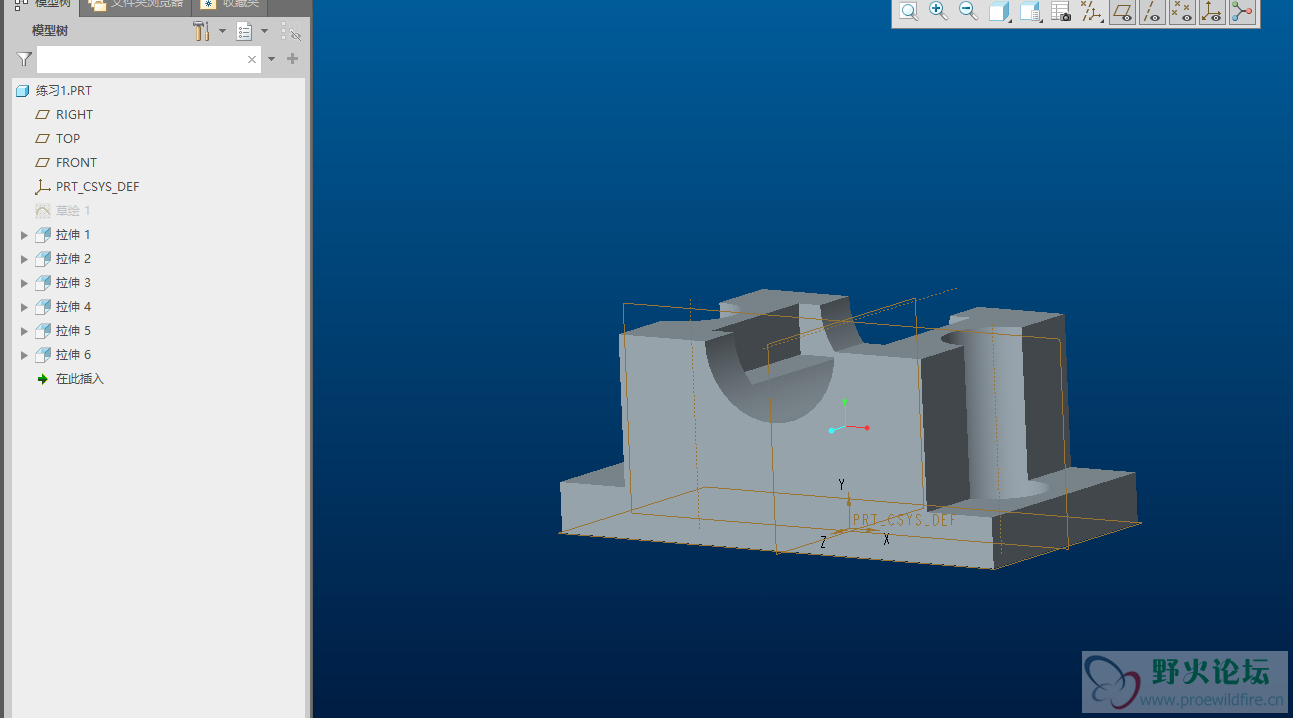Click the 练习1.PRT part icon
Image resolution: width=1293 pixels, height=718 pixels.
22,90
